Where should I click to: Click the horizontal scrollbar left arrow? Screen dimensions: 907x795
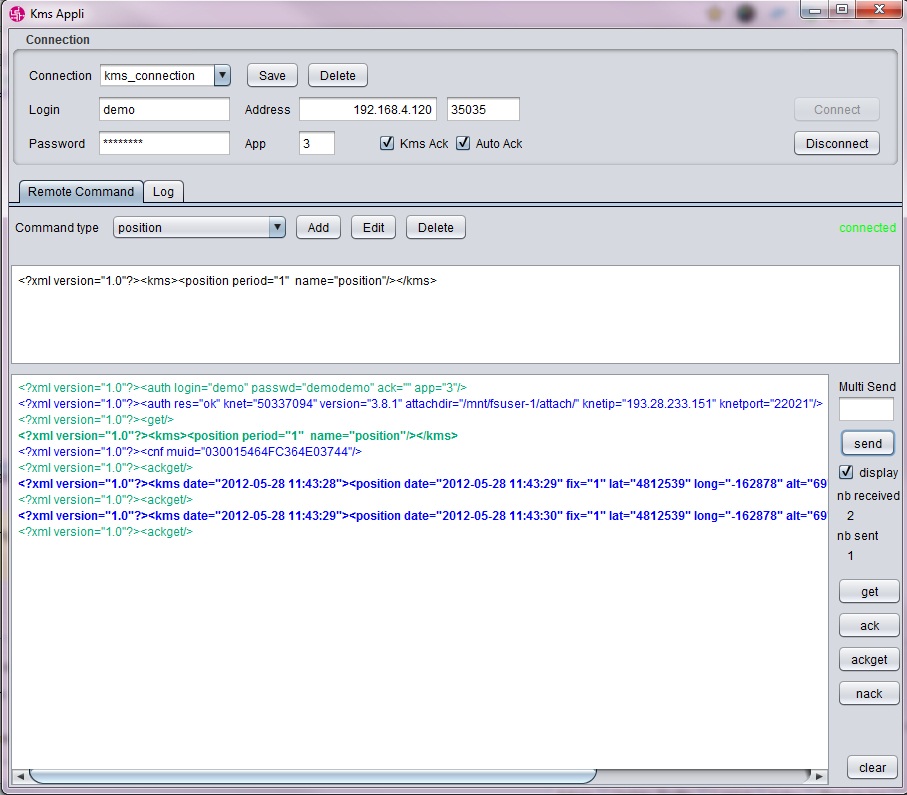click(18, 776)
